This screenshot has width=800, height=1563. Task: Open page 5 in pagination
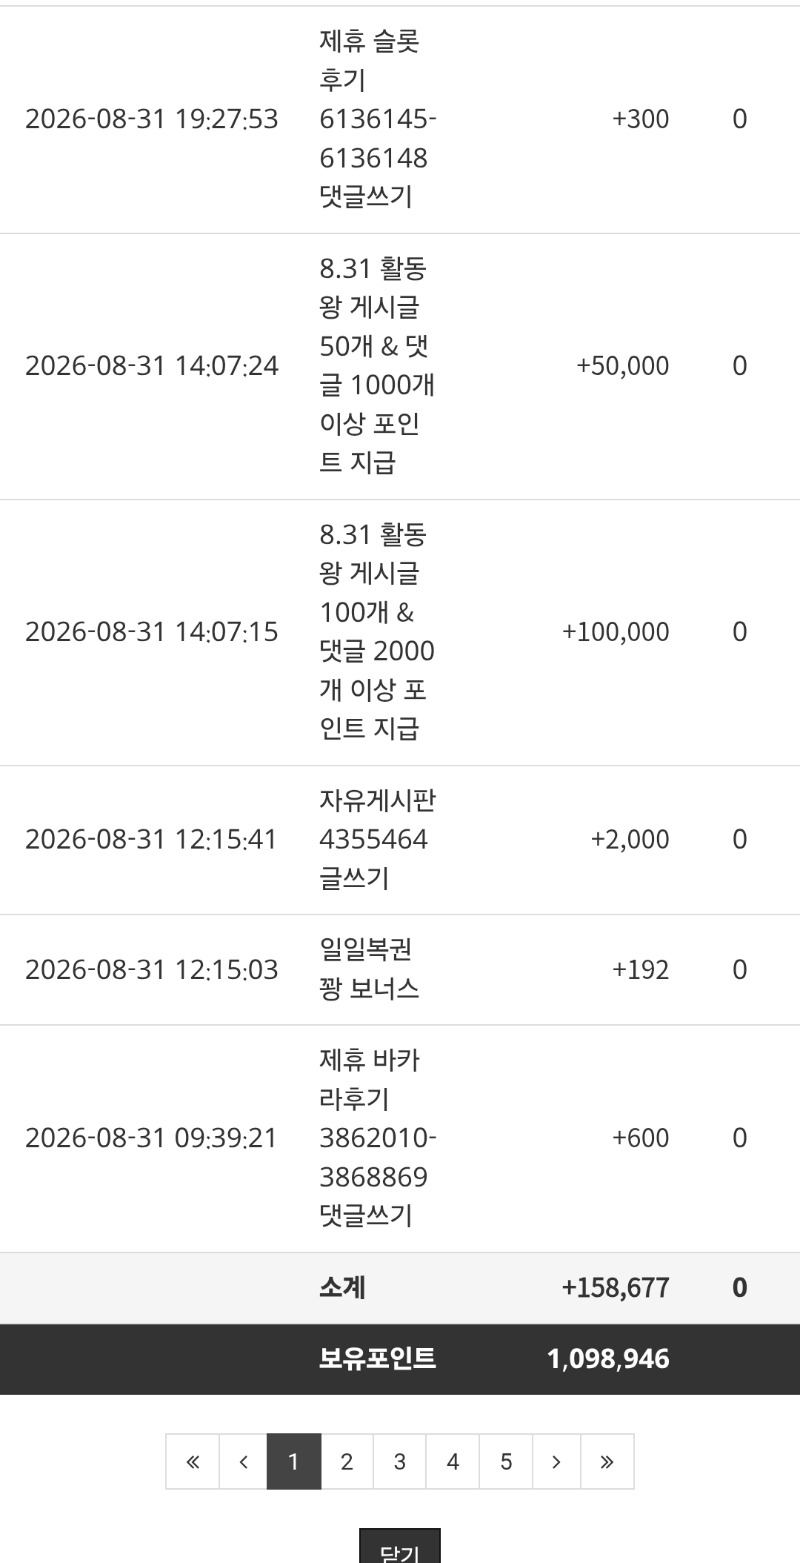point(506,1461)
